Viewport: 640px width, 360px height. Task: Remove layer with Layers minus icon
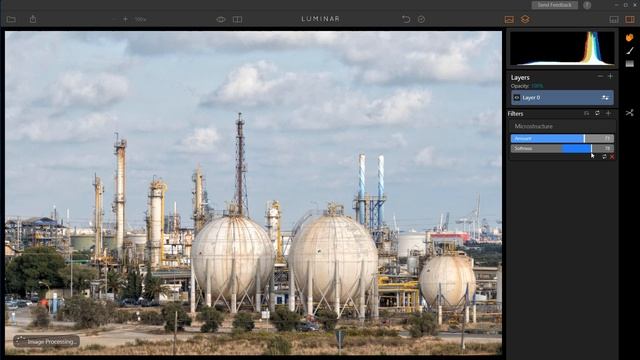point(600,76)
